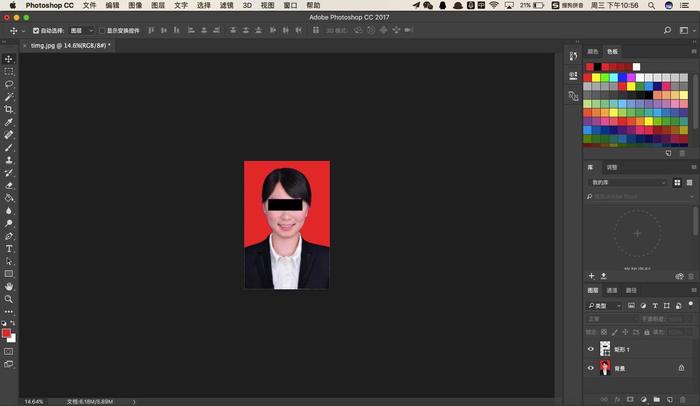Expand the status bar info arrow
This screenshot has width=700, height=406.
coord(133,402)
